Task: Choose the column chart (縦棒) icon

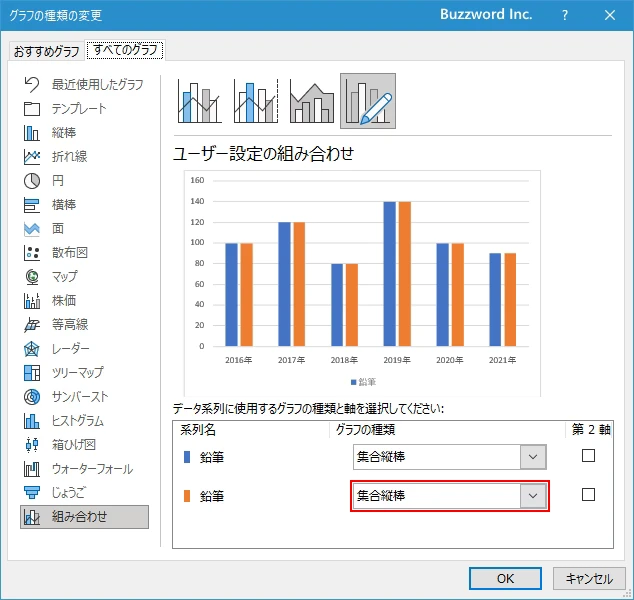Action: pos(32,133)
